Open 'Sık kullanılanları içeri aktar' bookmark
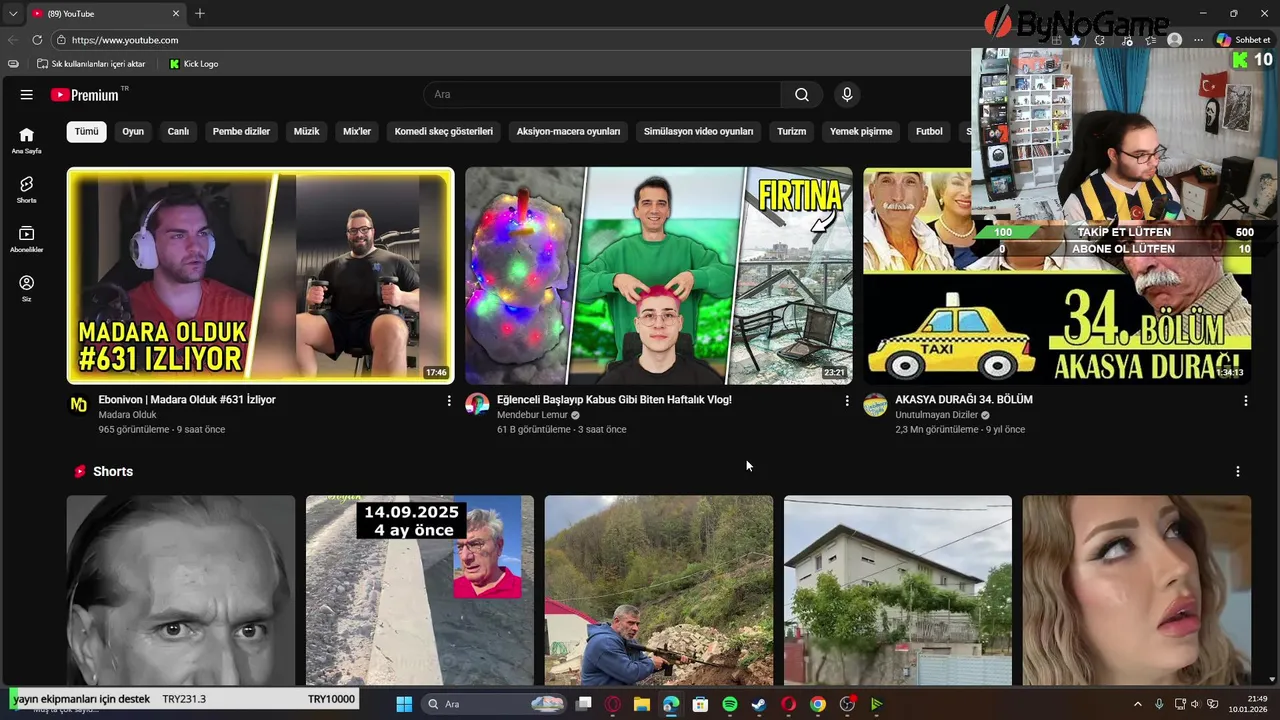The image size is (1280, 720). coord(91,64)
